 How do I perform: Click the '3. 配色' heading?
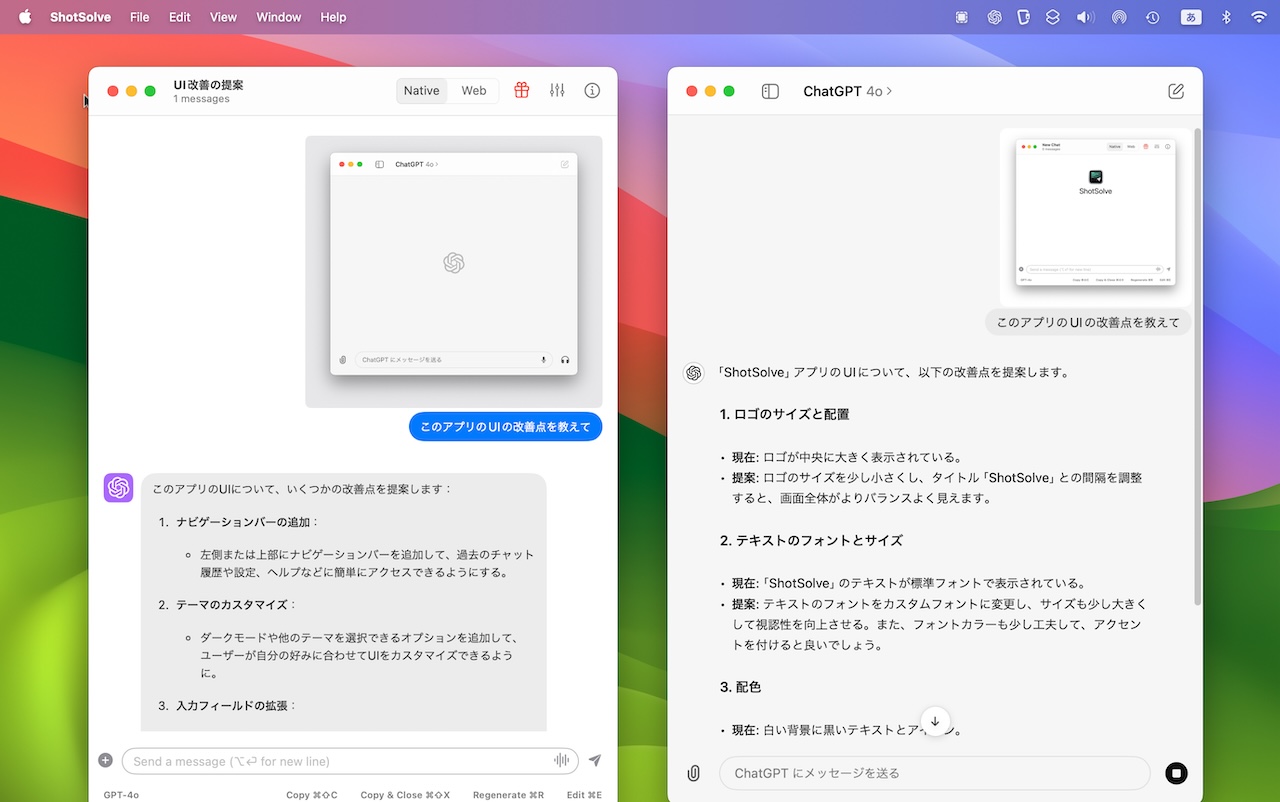pos(741,687)
